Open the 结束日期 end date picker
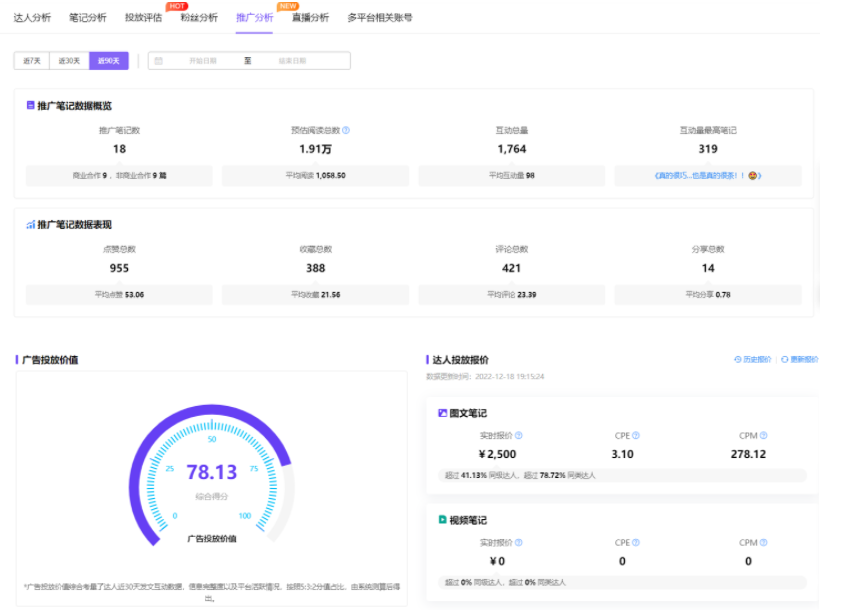 pyautogui.click(x=291, y=61)
